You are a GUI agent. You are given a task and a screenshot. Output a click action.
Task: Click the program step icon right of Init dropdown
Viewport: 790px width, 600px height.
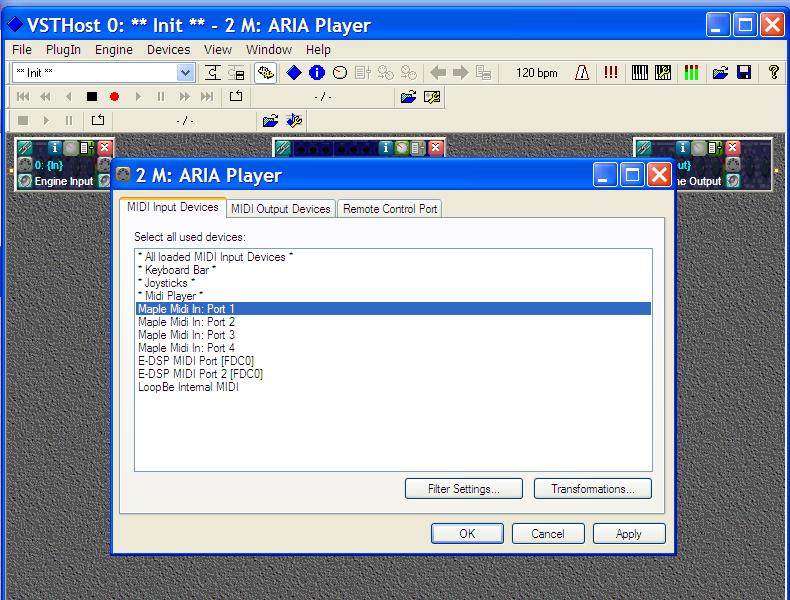213,73
